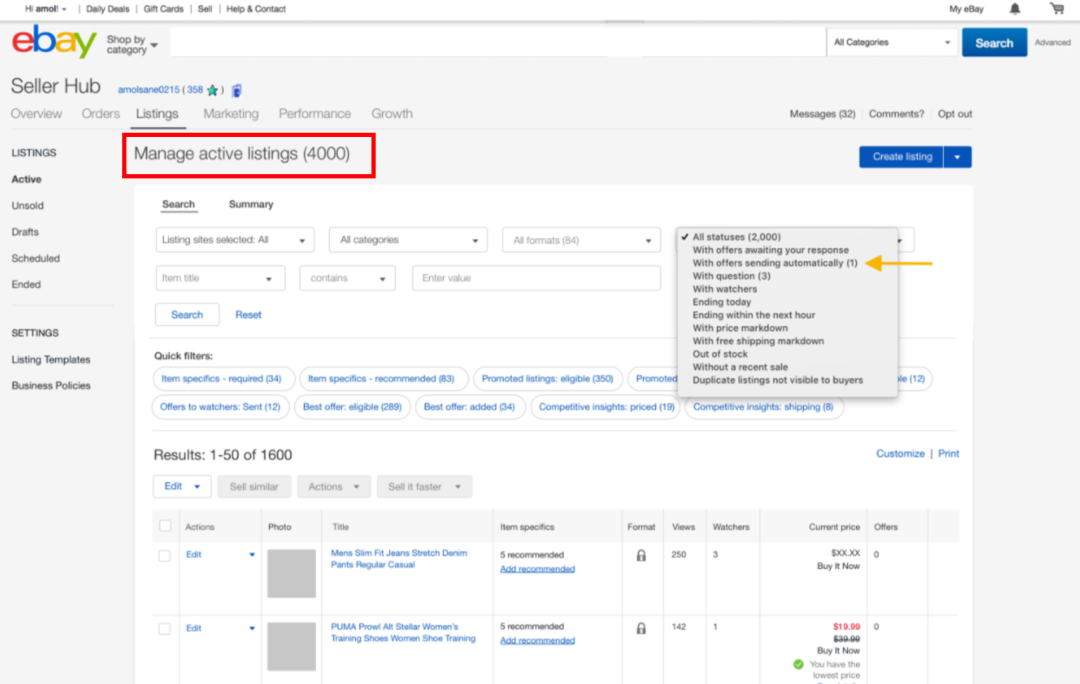Click the feedback star icon beside 358
The width and height of the screenshot is (1080, 684).
[x=212, y=90]
